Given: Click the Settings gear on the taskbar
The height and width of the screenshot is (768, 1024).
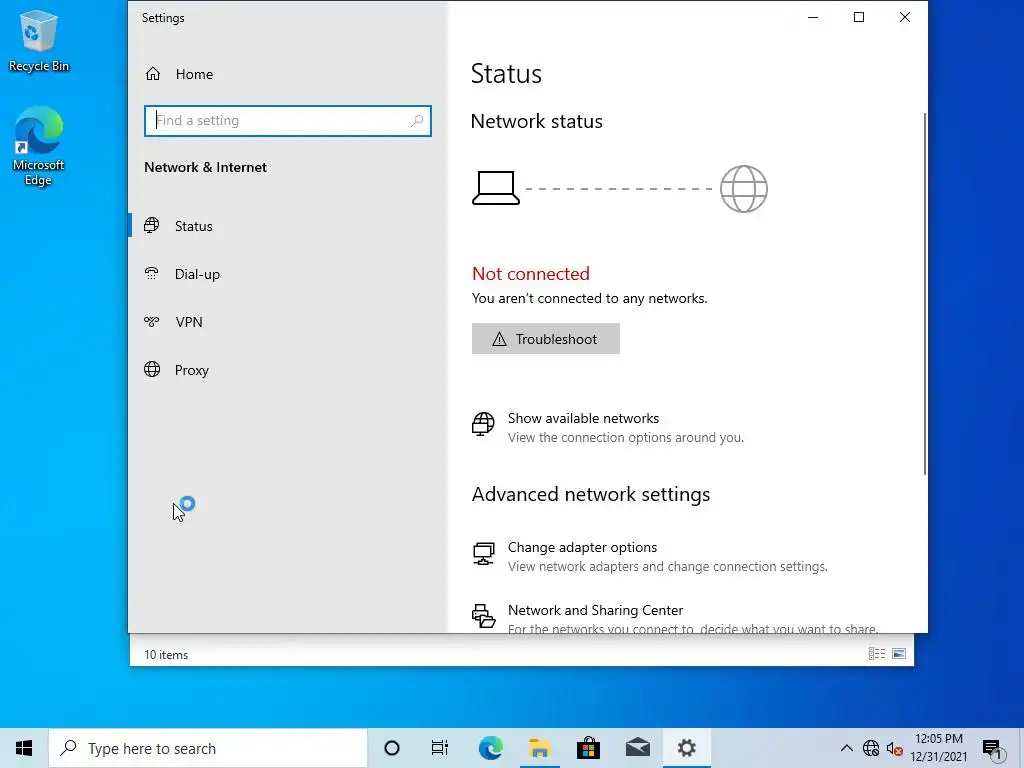Looking at the screenshot, I should (686, 748).
